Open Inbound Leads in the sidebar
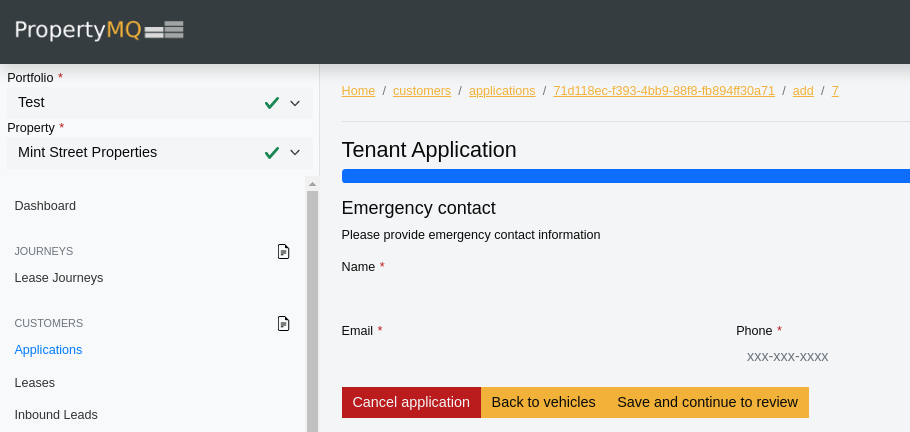Image resolution: width=910 pixels, height=432 pixels. [x=56, y=415]
